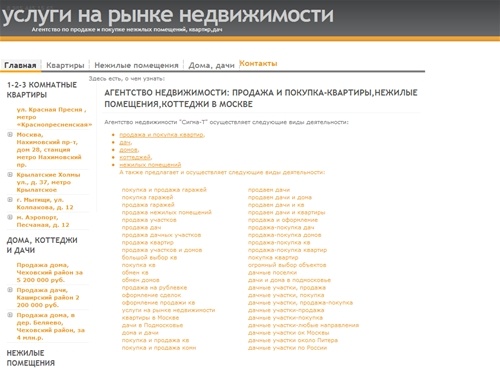Click дачные участки, продажа-покупка
Image resolution: width=500 pixels, height=375 pixels.
click(x=300, y=303)
